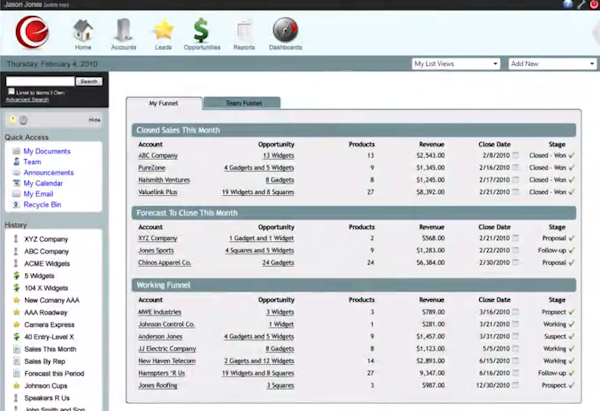Image resolution: width=600 pixels, height=411 pixels.
Task: Open 40 Entry-Level X from History
Action: point(49,337)
